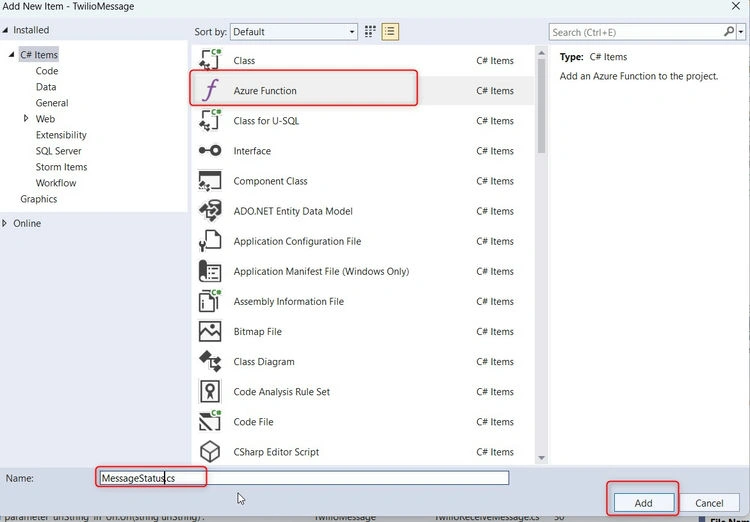Expand the Web tree node
The height and width of the screenshot is (522, 750).
(26, 118)
